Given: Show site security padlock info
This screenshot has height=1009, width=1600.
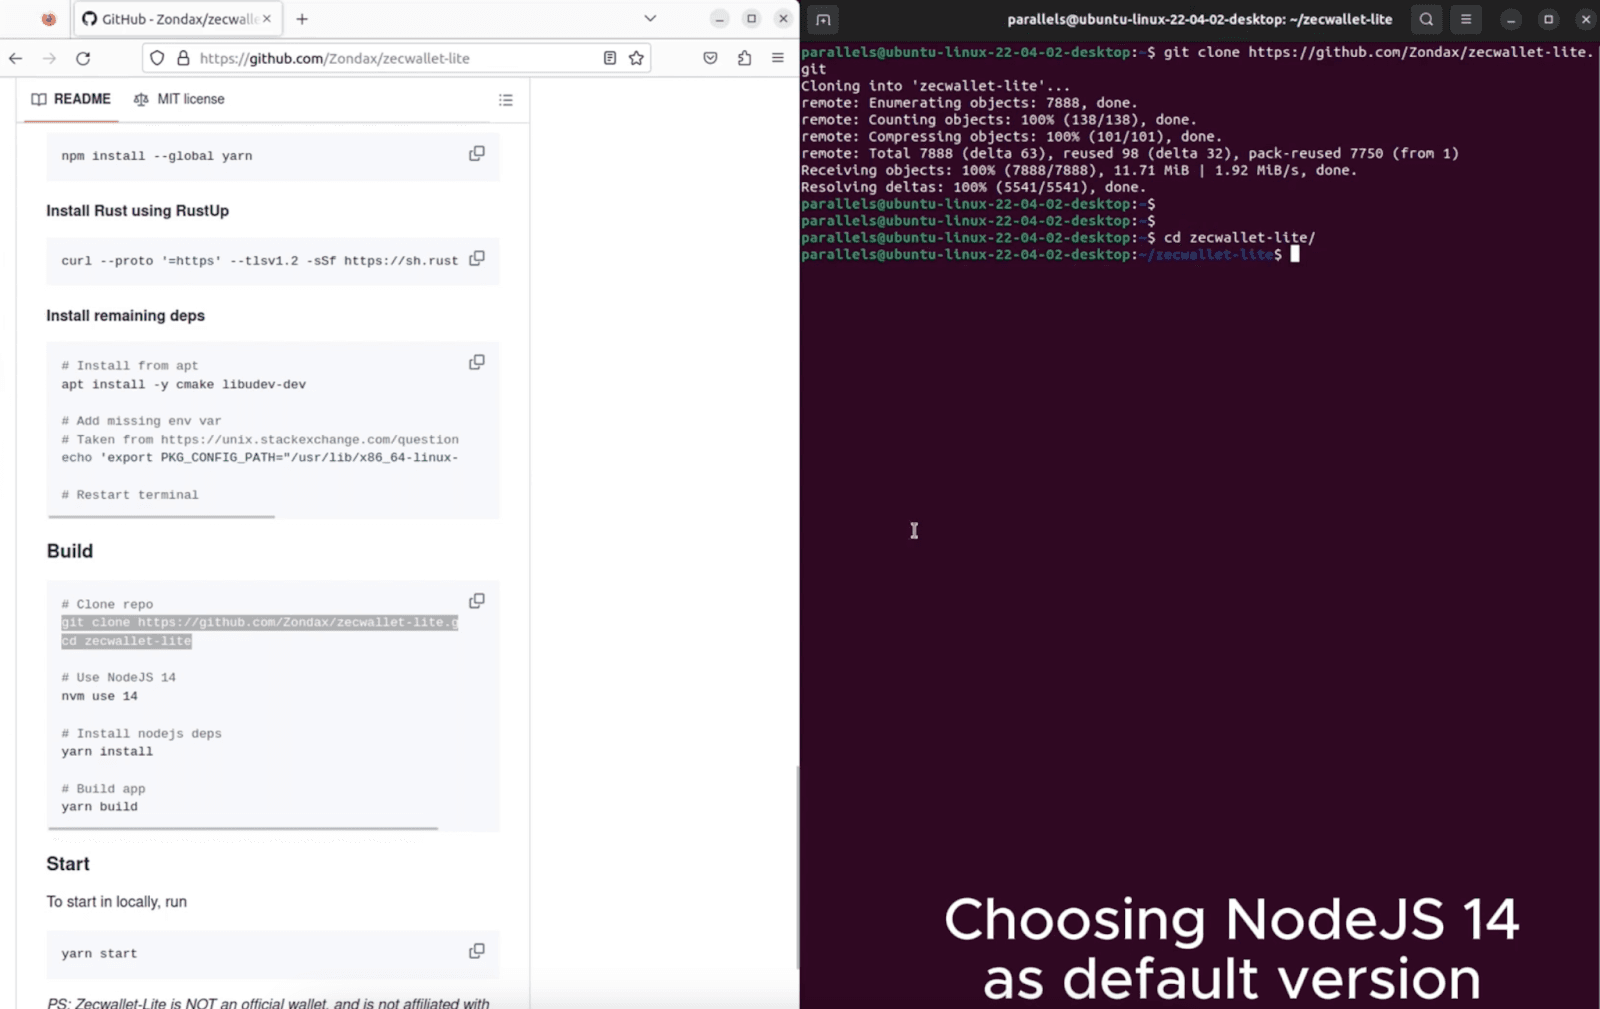Looking at the screenshot, I should coord(183,58).
